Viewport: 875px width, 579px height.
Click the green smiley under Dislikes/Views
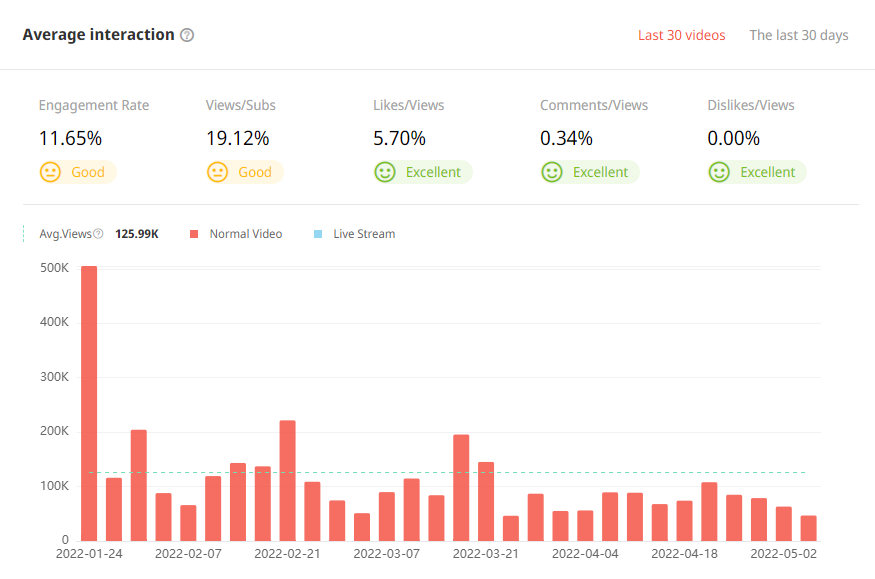pyautogui.click(x=718, y=172)
